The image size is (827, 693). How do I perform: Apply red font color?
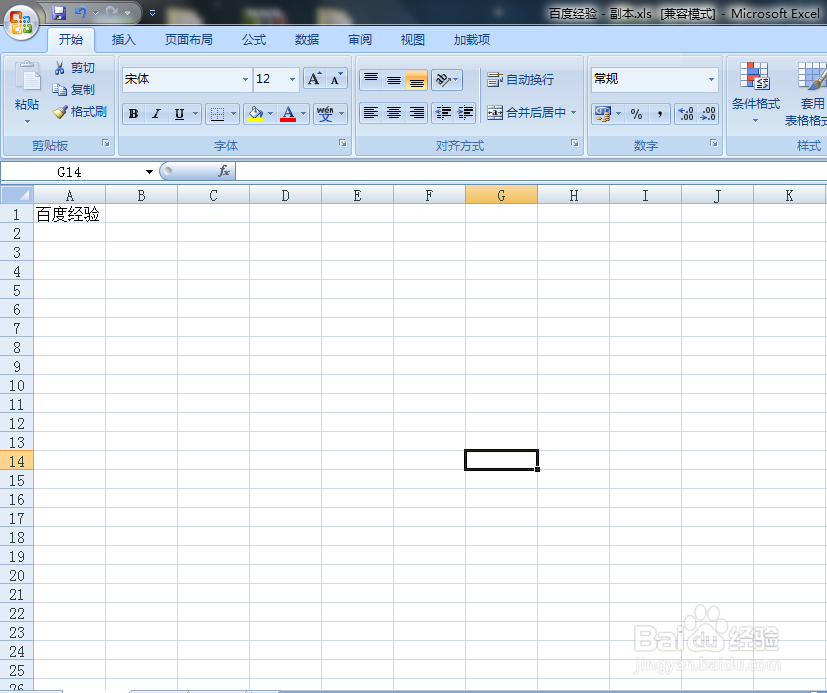click(288, 113)
